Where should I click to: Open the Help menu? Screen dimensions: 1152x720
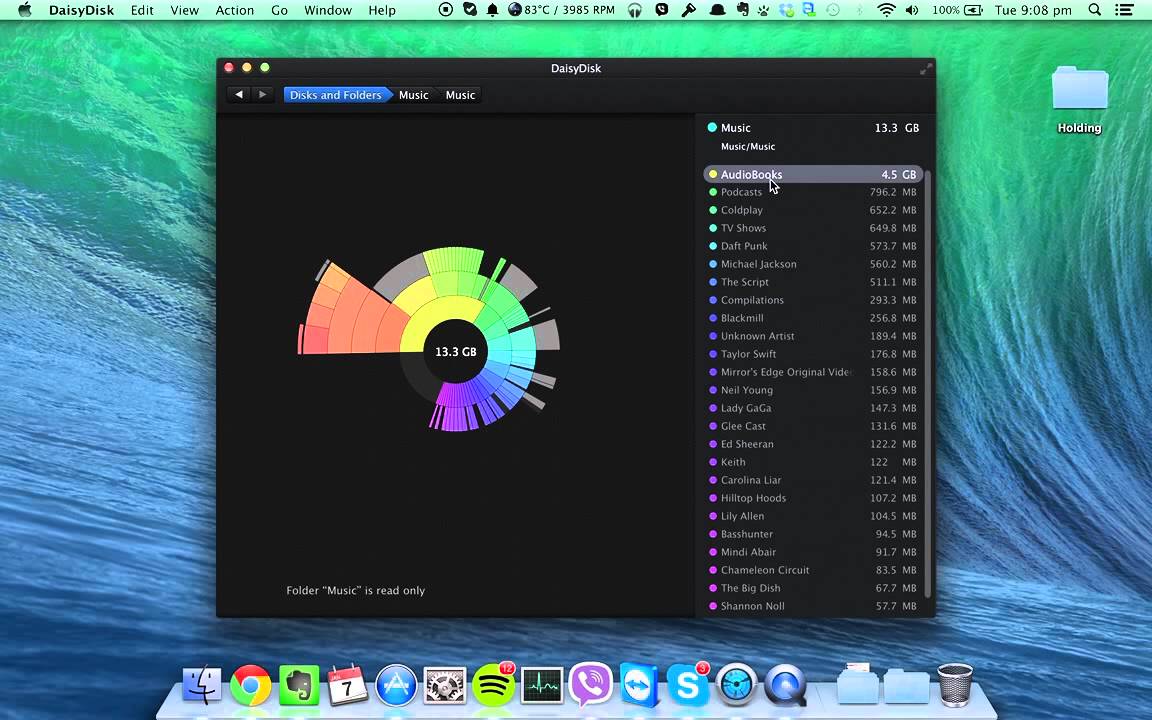pyautogui.click(x=382, y=10)
